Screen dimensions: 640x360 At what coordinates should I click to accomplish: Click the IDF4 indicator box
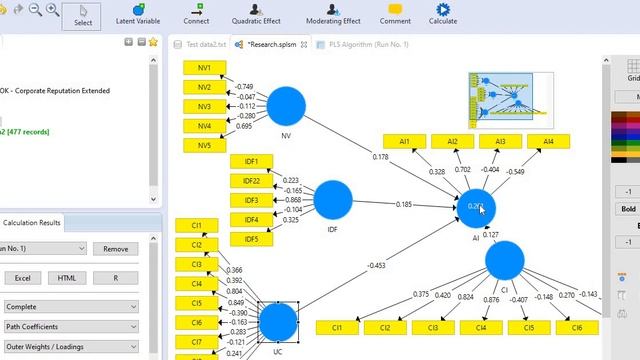251,220
